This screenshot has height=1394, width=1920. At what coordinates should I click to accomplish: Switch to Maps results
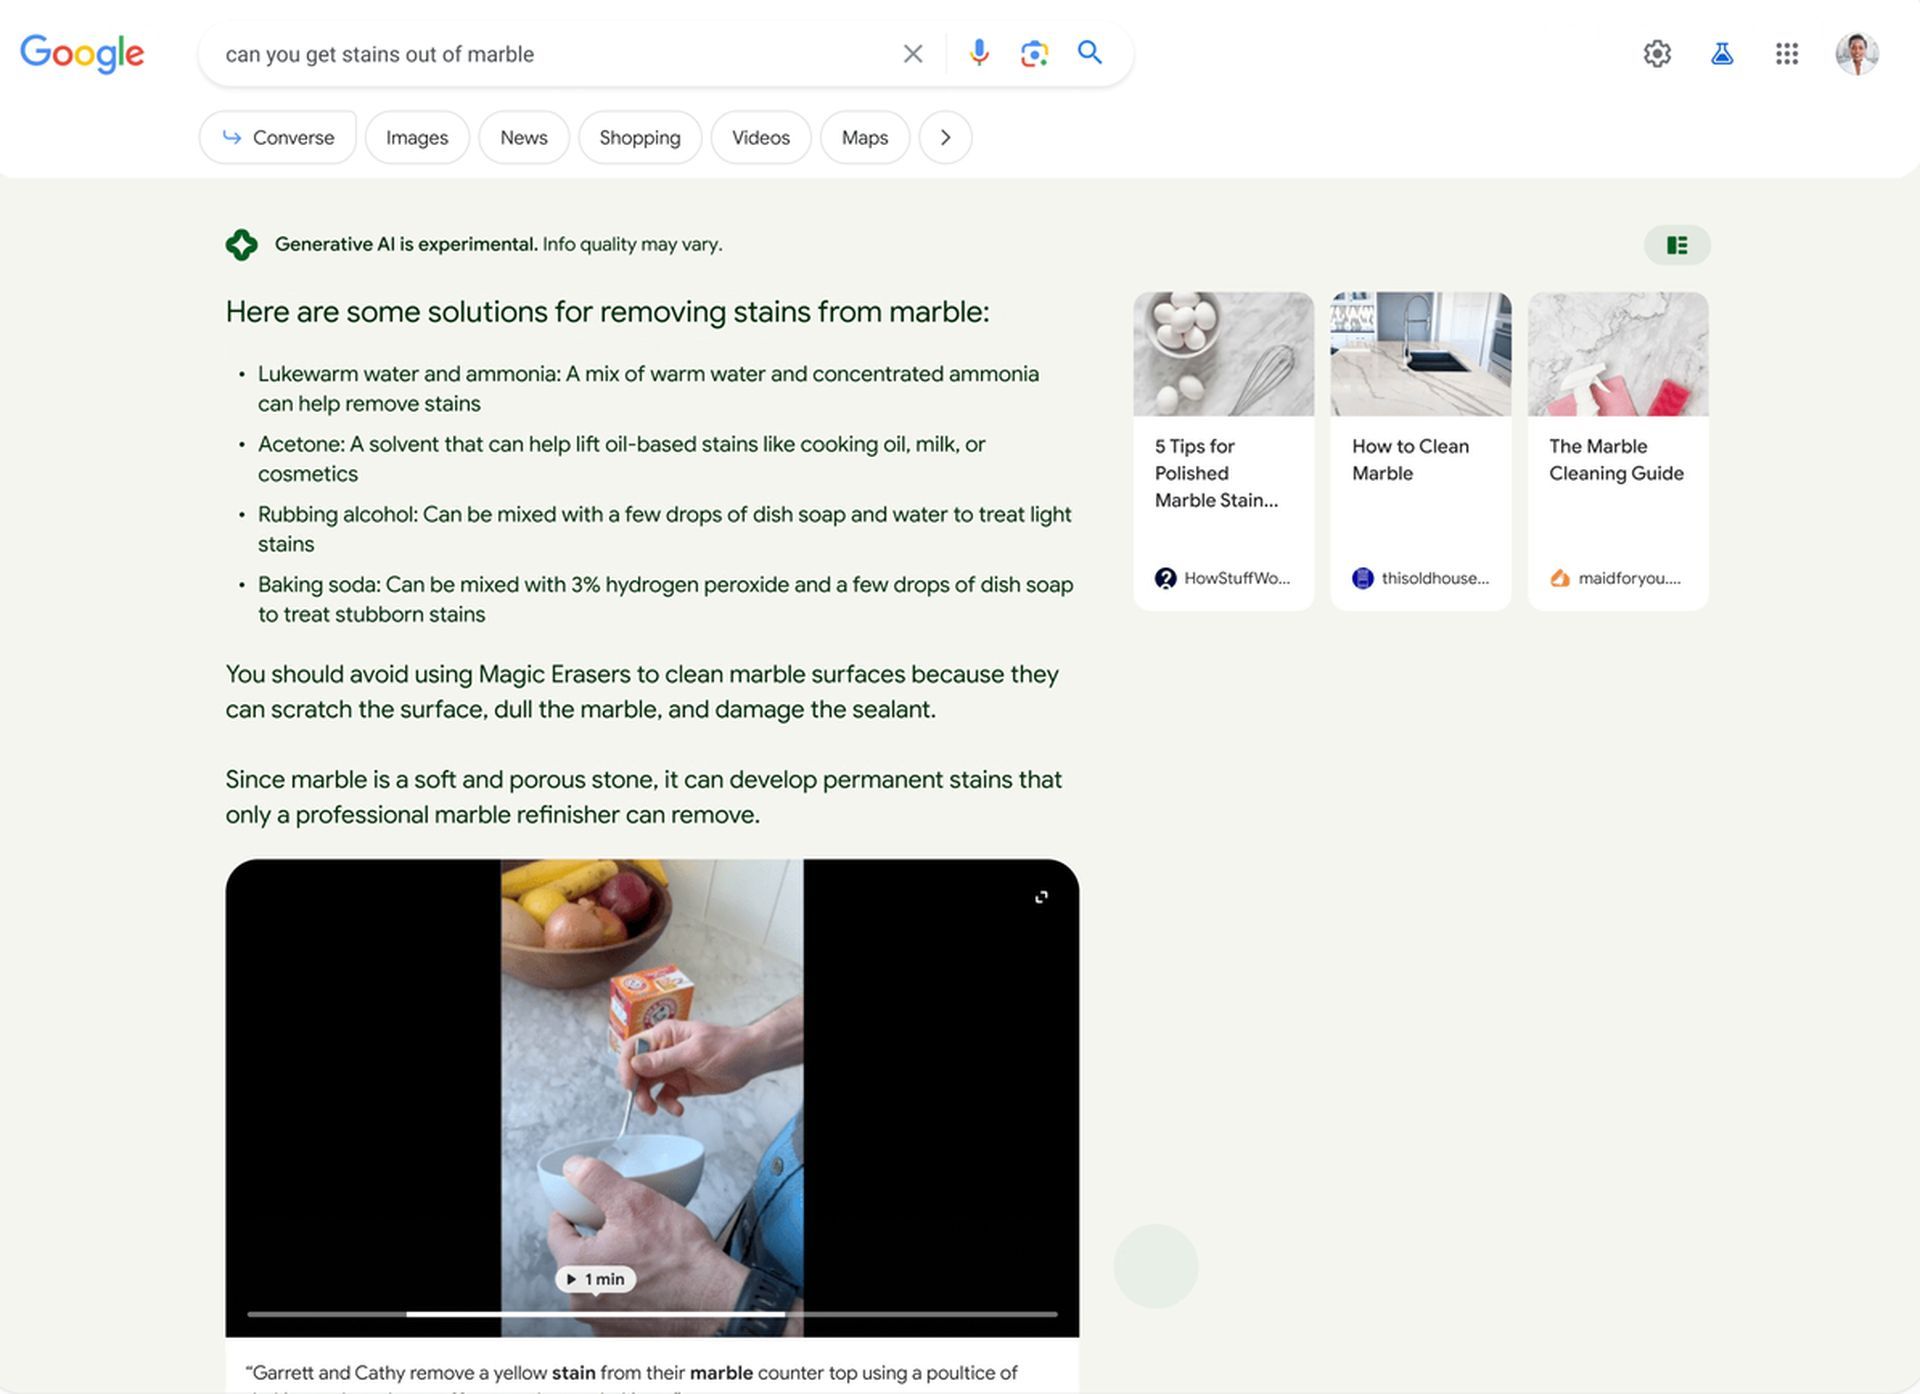coord(865,137)
